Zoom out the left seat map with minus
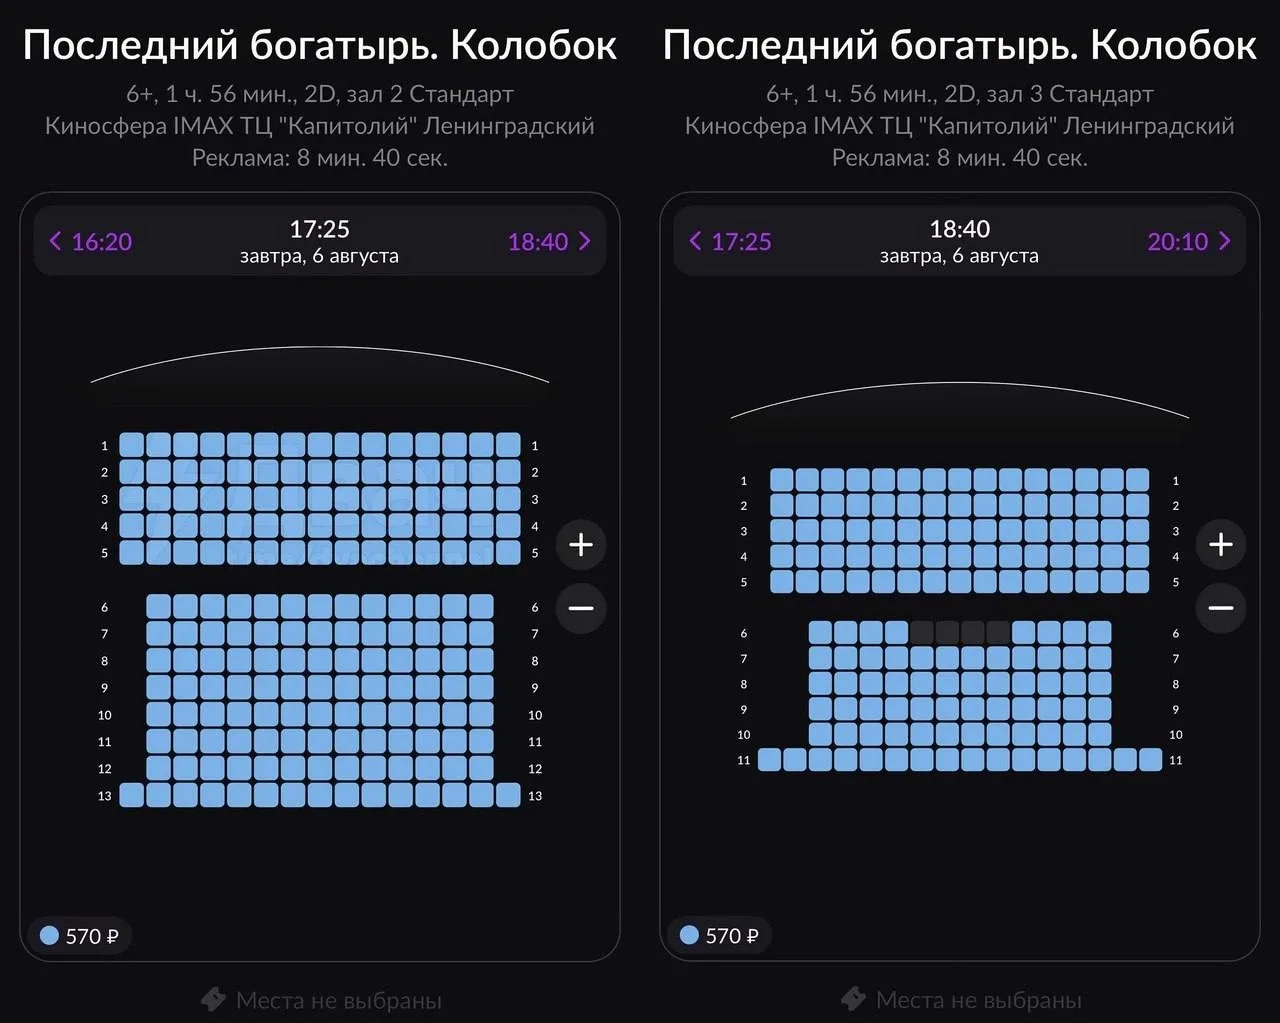The image size is (1280, 1023). click(581, 608)
